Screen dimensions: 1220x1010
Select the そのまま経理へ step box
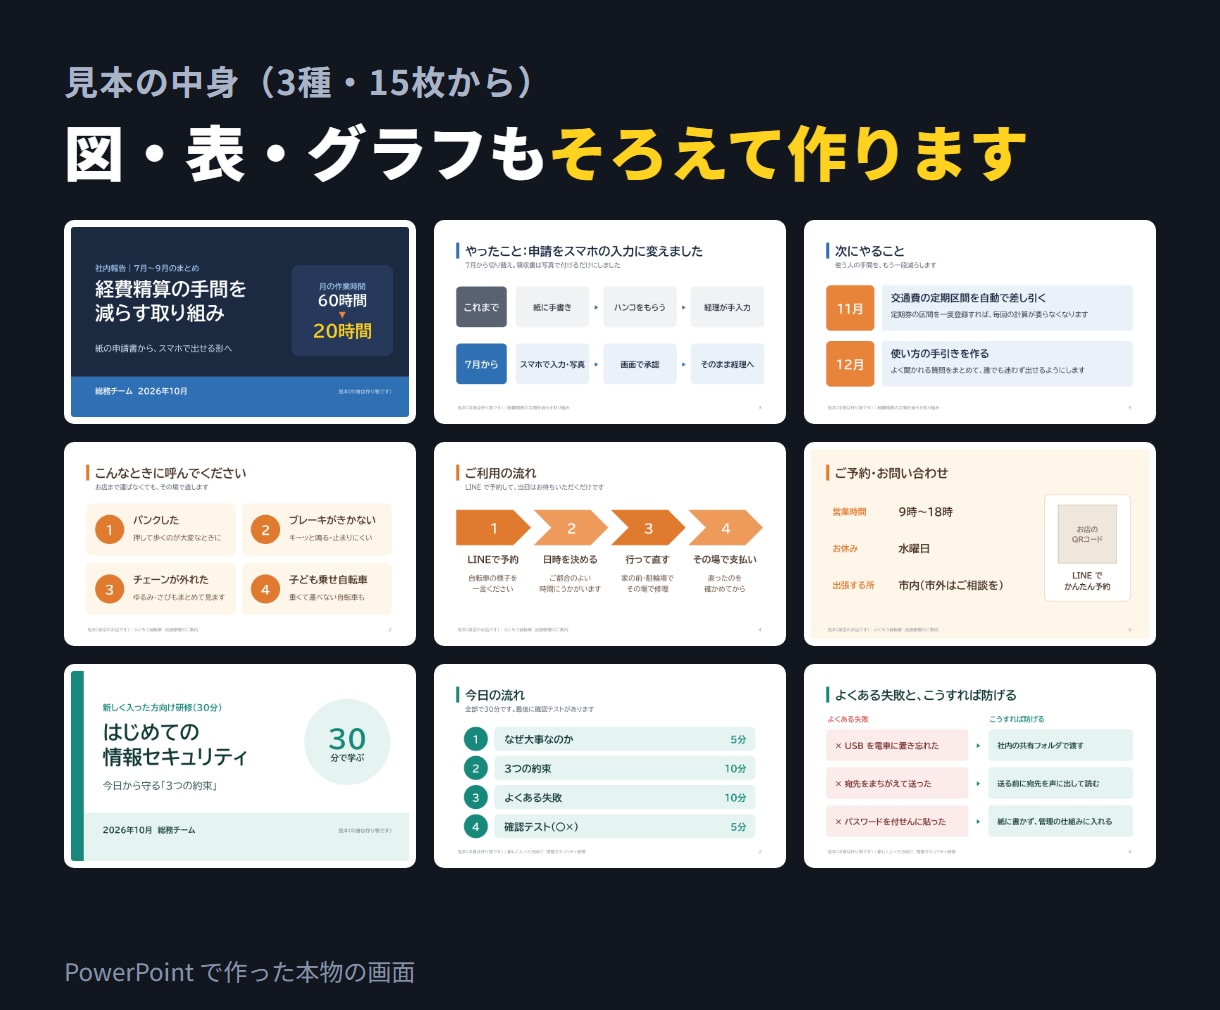click(x=727, y=364)
